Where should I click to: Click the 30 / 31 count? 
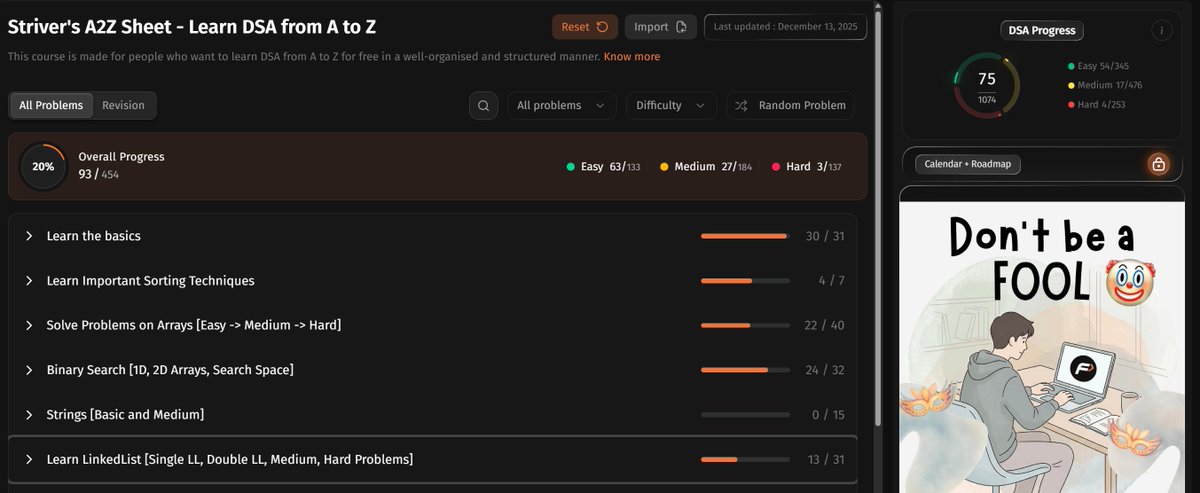[x=825, y=236]
